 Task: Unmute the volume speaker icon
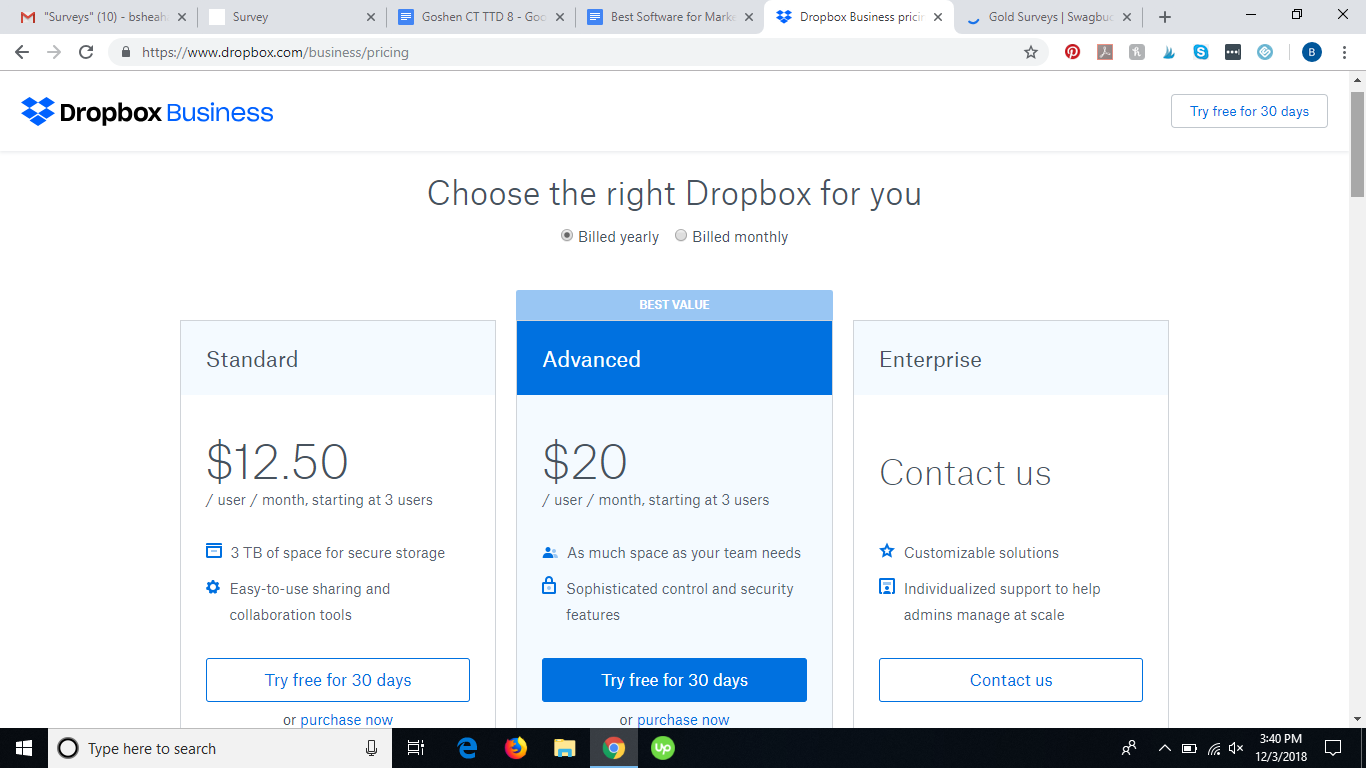tap(1237, 748)
